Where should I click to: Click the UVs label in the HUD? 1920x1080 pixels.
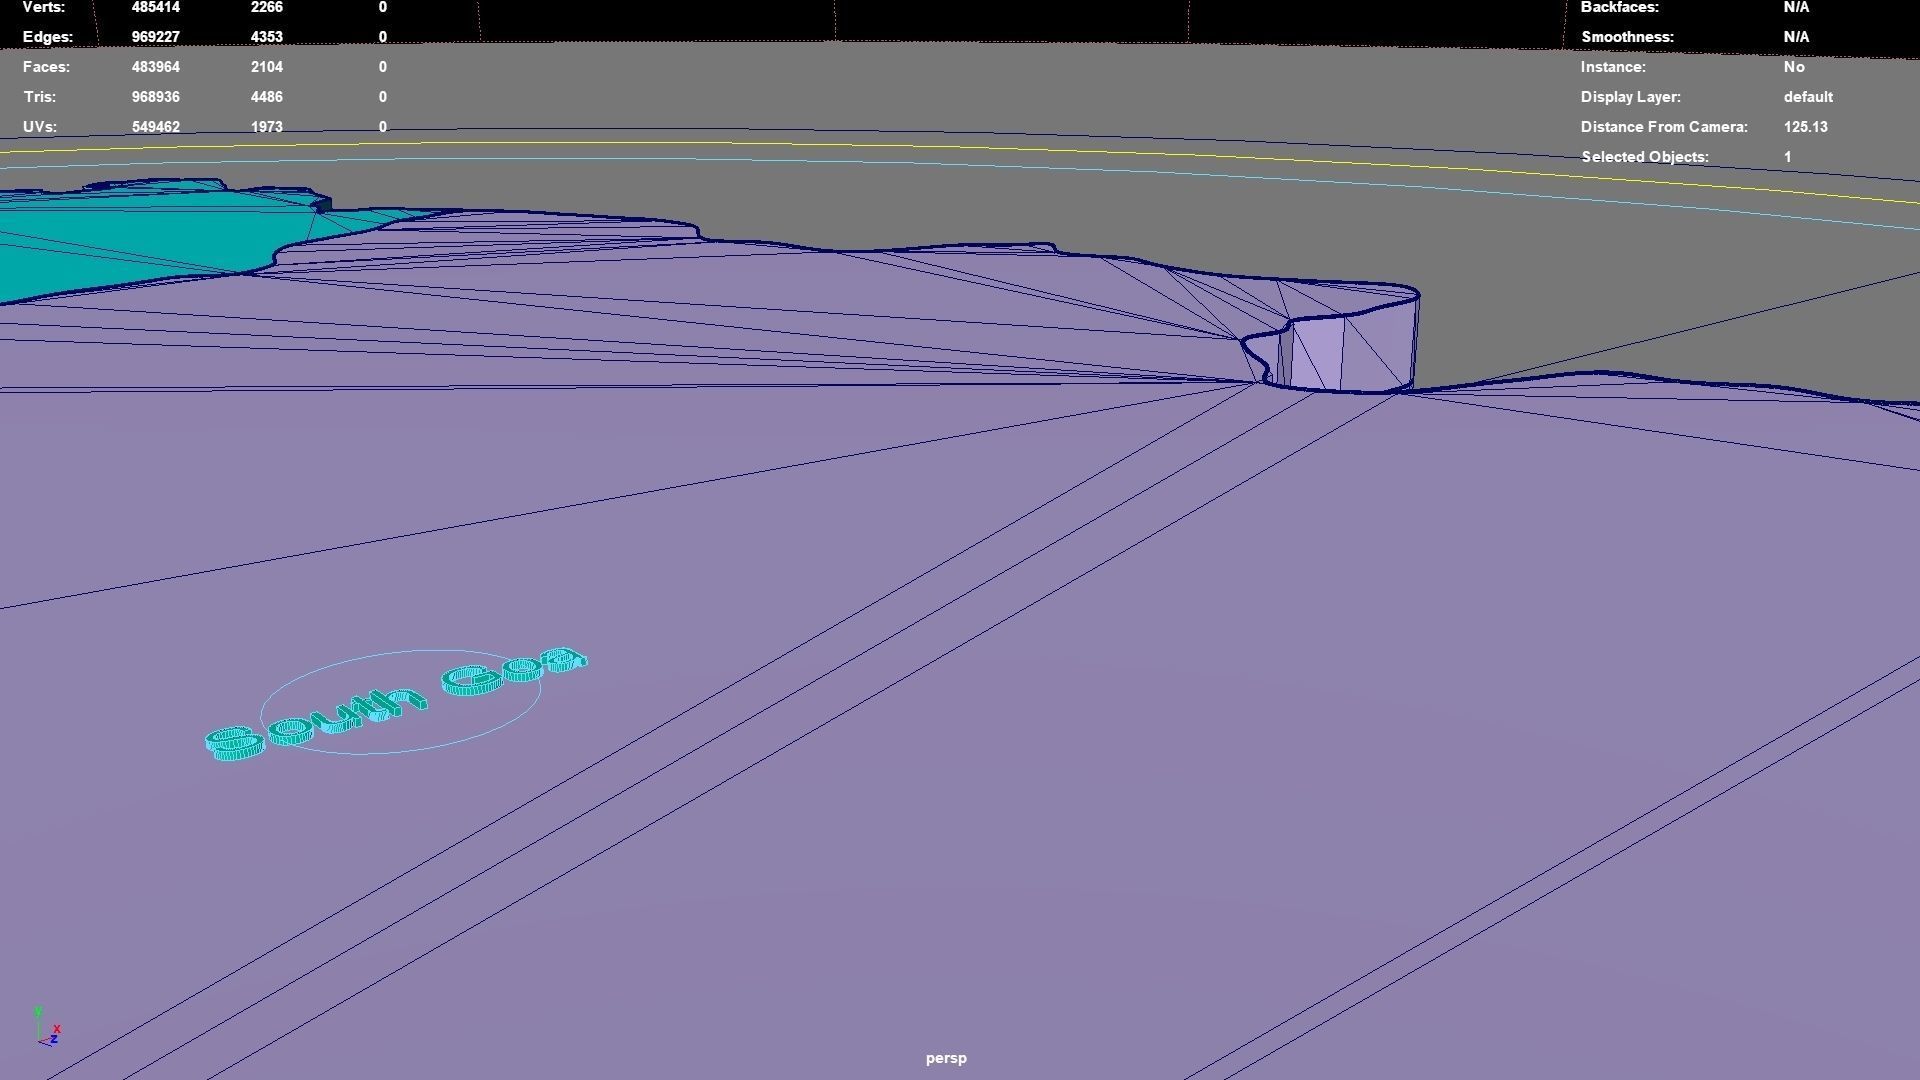coord(40,127)
